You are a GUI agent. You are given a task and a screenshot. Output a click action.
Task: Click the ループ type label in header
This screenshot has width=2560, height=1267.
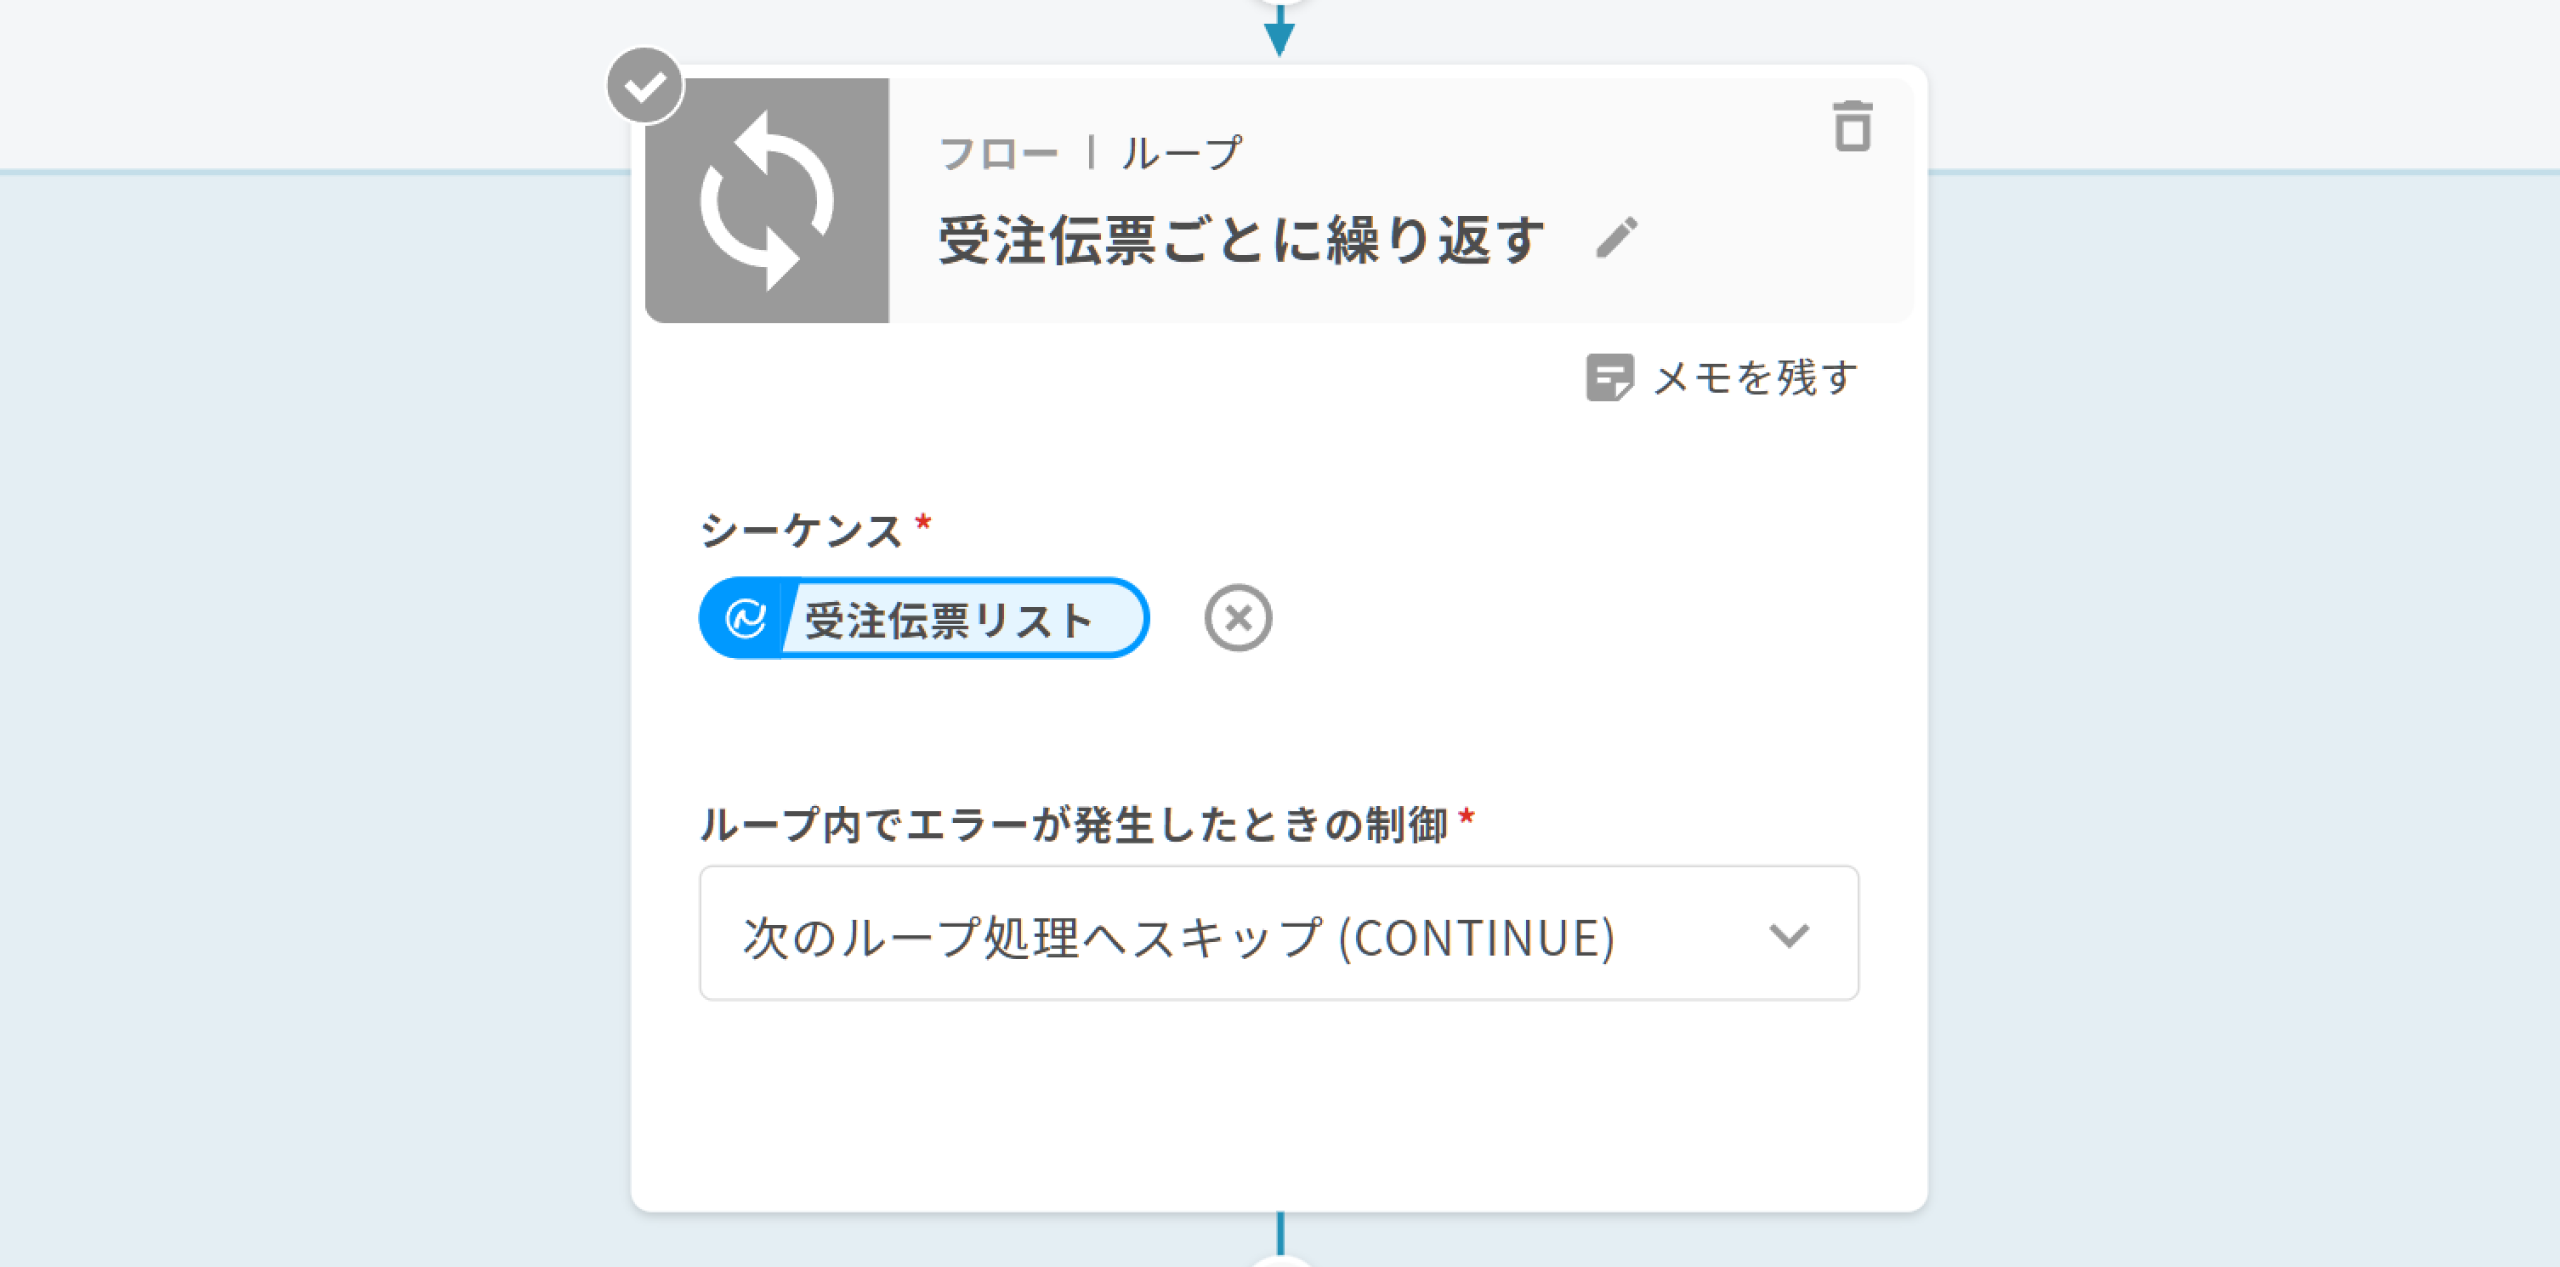pyautogui.click(x=1181, y=154)
